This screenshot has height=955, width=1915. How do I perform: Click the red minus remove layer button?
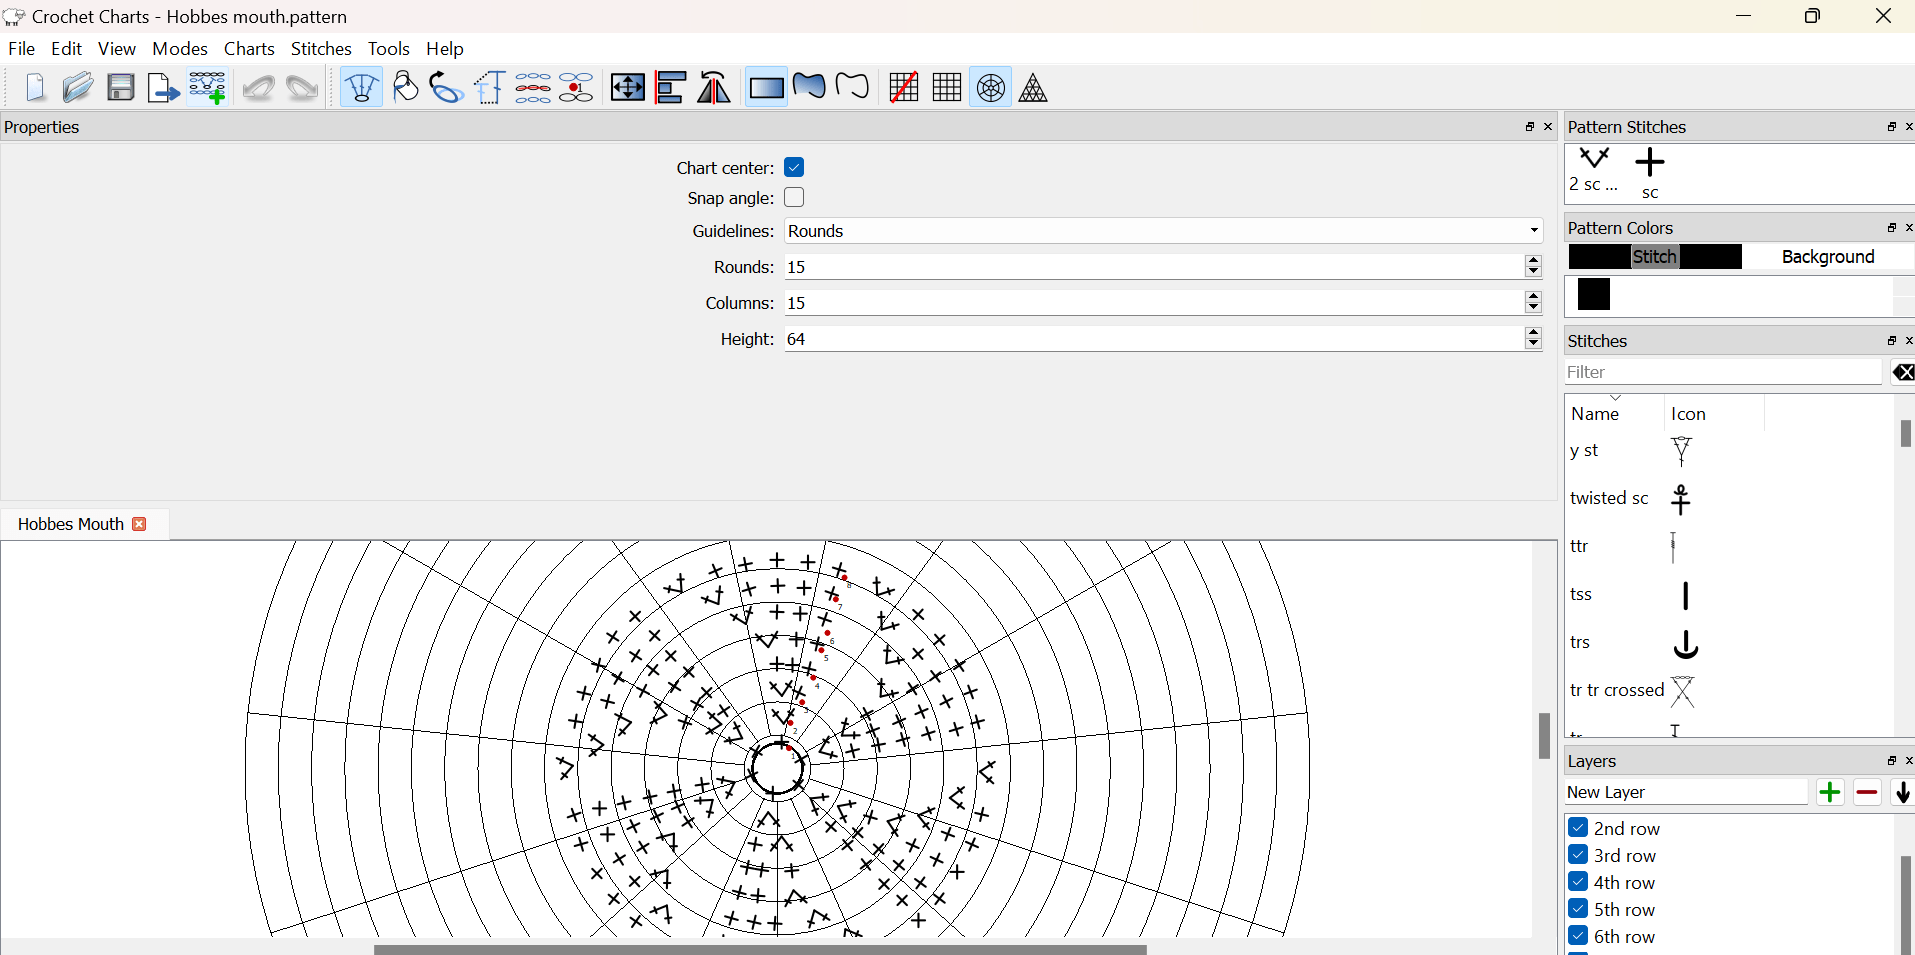(x=1867, y=793)
